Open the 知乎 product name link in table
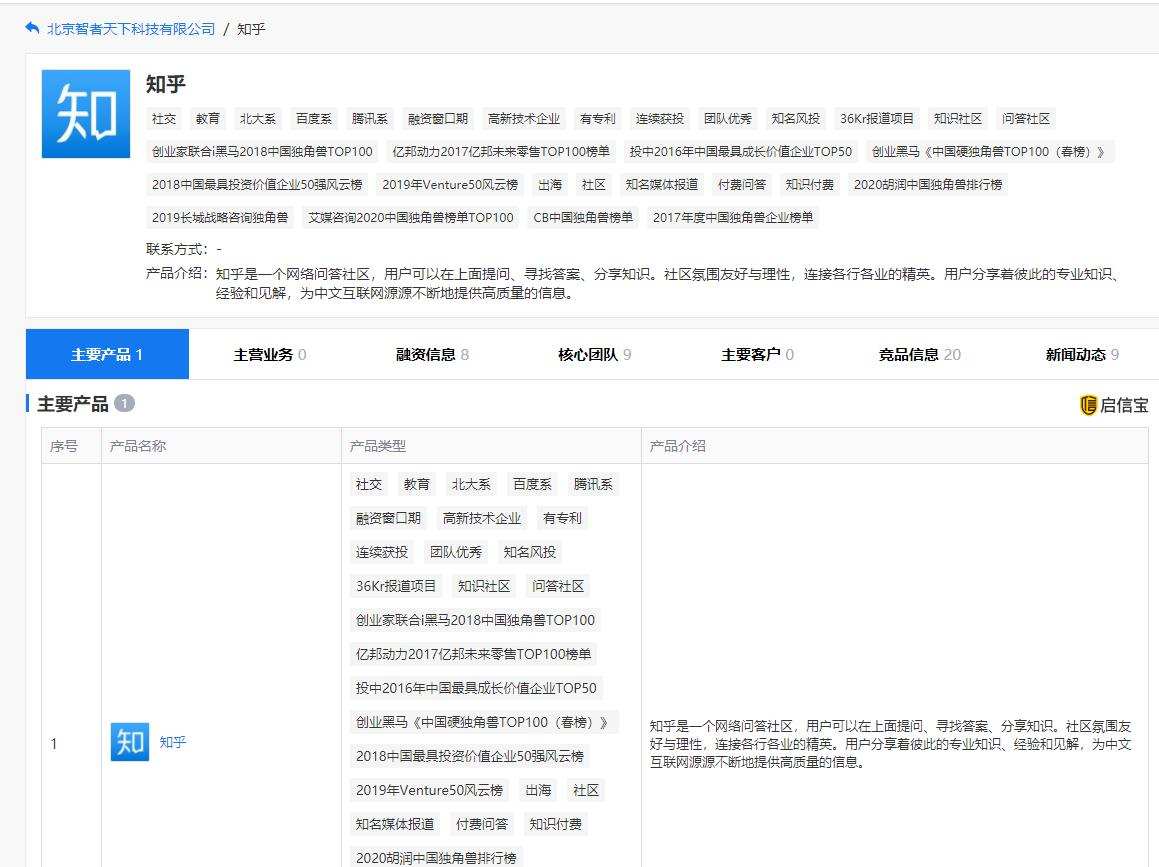Screen dimensions: 1159x867 pyautogui.click(x=173, y=743)
